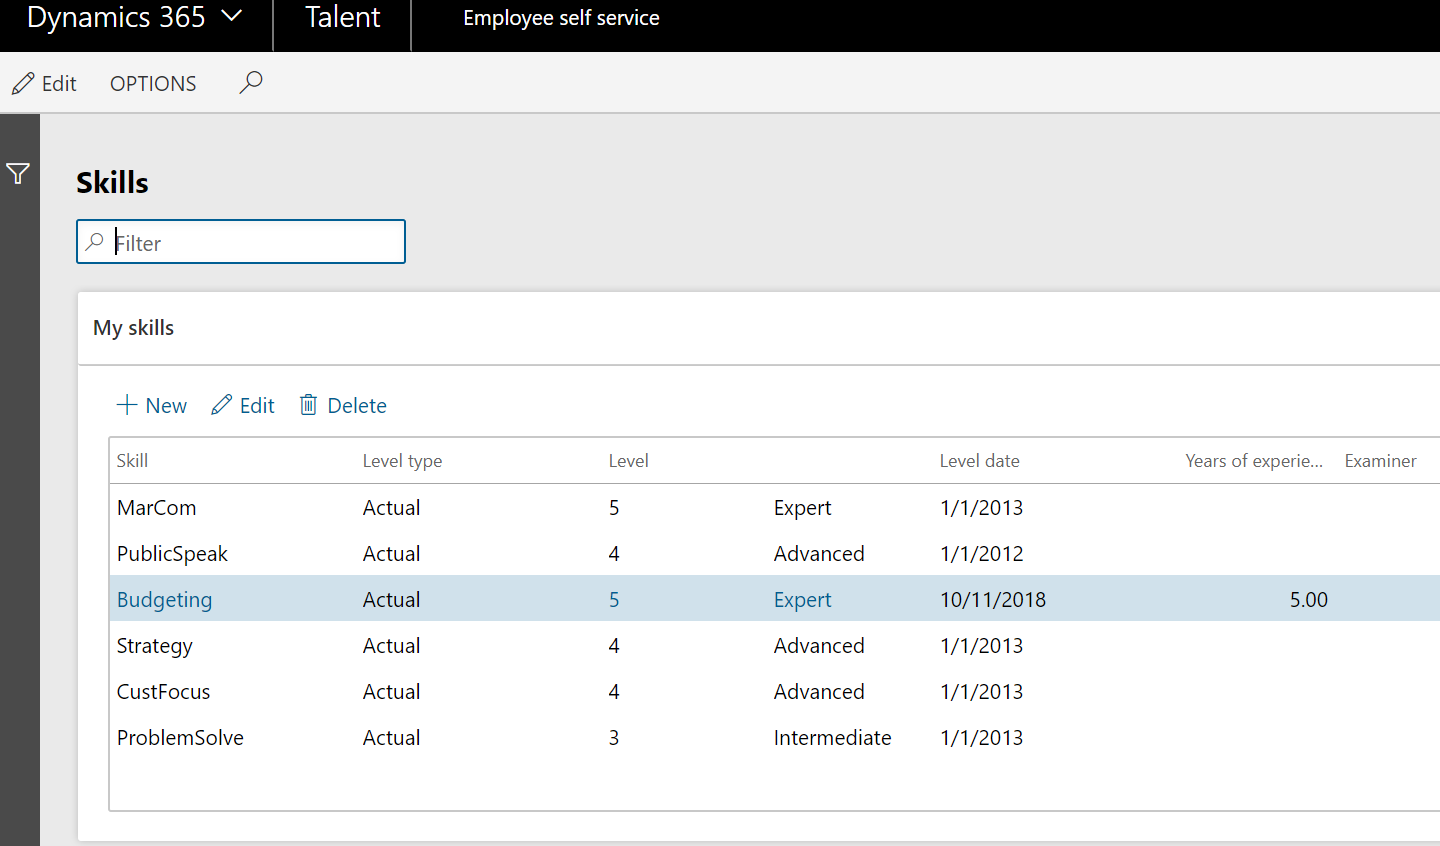Click the Expert level link for Budgeting

[x=802, y=599]
